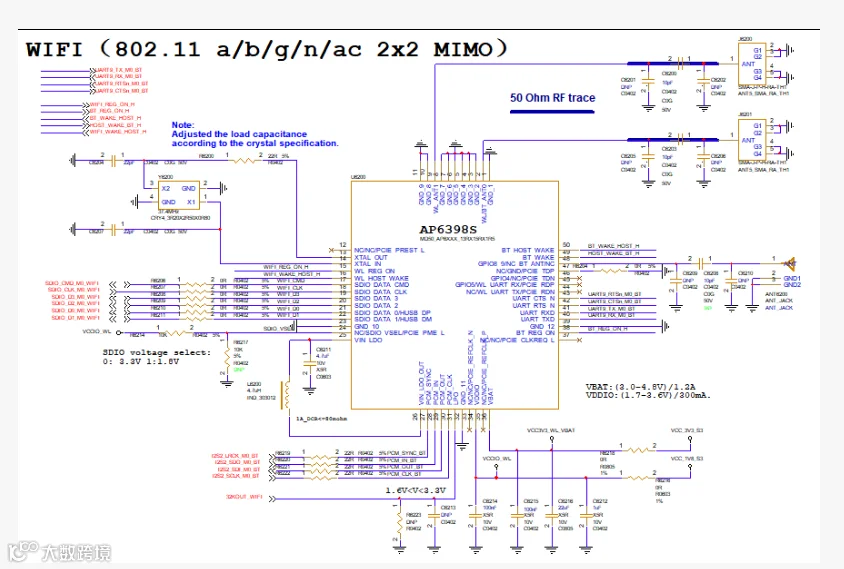The width and height of the screenshot is (844, 569).
Task: Click the L6200 inductor coil symbol
Action: [x=286, y=395]
